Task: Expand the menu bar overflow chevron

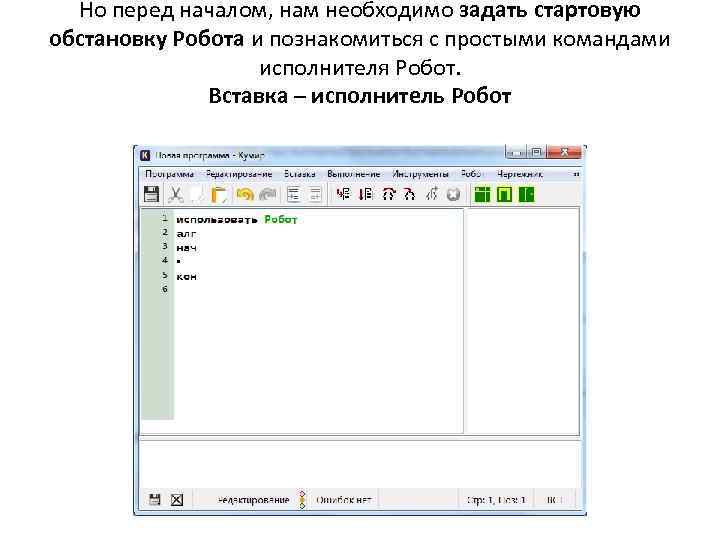Action: pos(576,174)
